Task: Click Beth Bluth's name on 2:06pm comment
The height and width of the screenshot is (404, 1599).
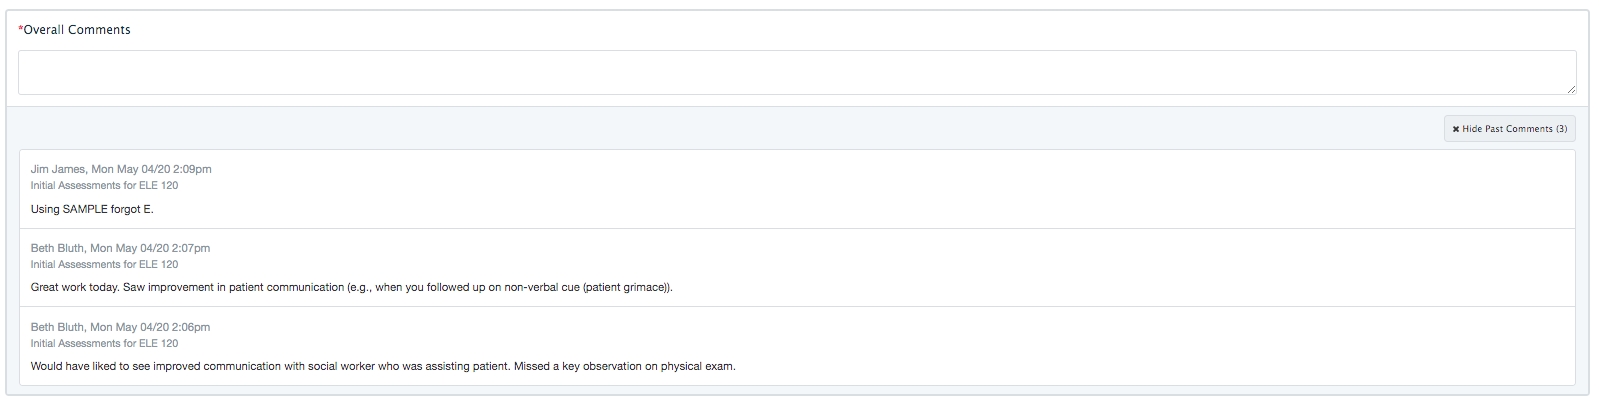Action: point(57,327)
